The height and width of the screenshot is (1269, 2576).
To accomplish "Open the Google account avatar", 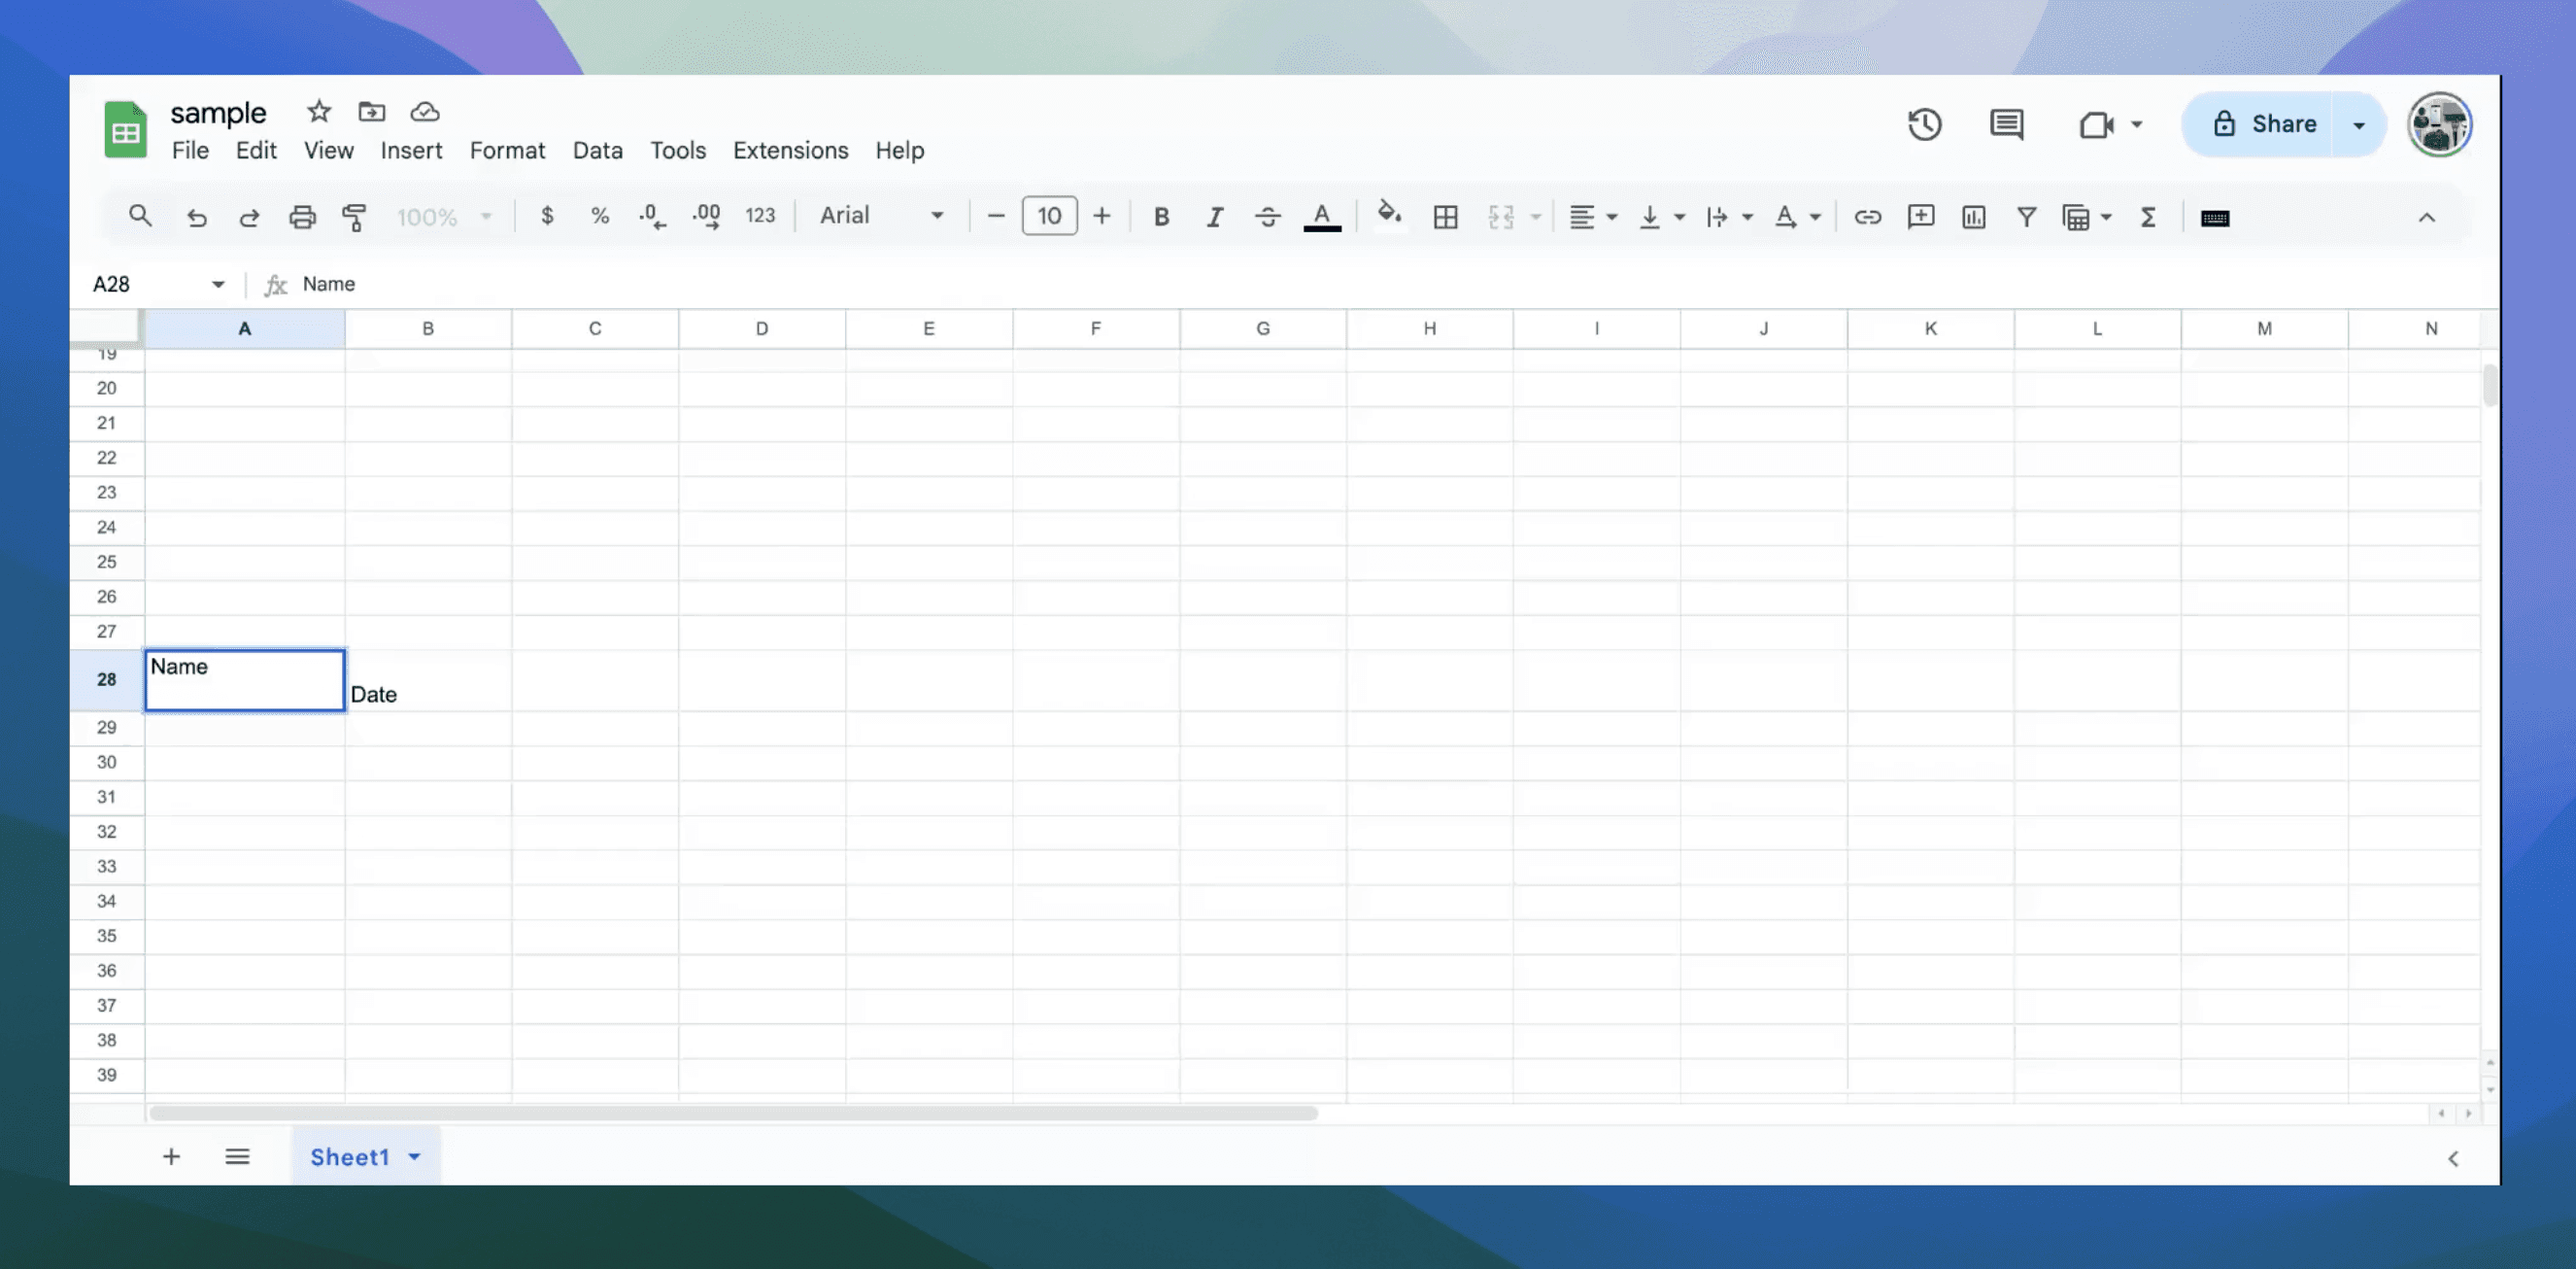I will (2439, 125).
